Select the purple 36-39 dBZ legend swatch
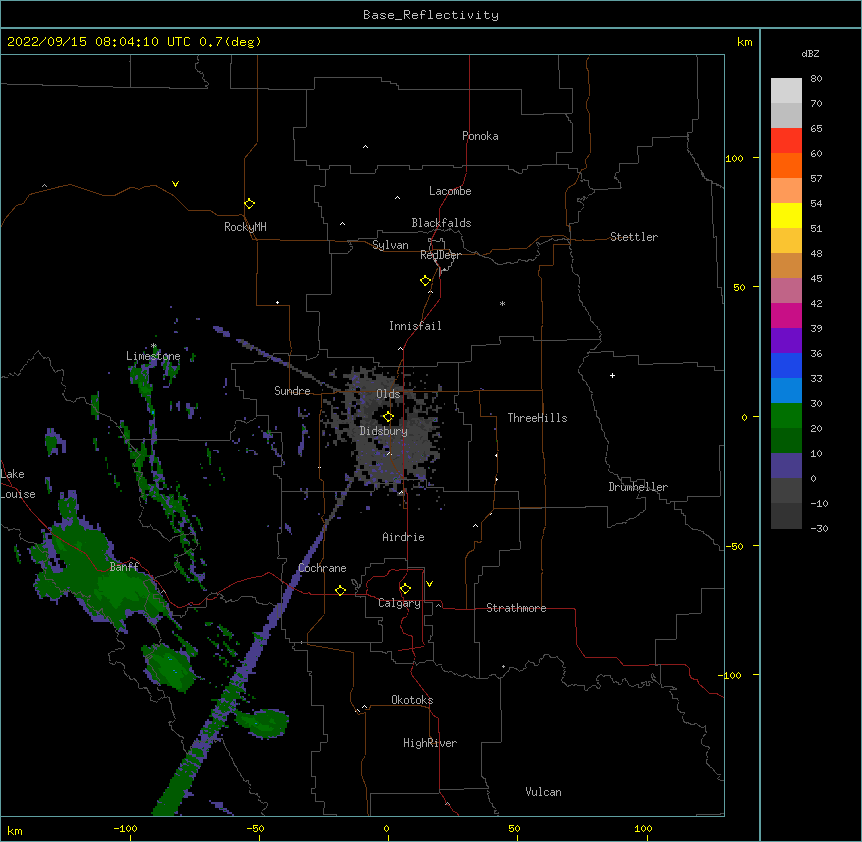The height and width of the screenshot is (842, 862). (x=786, y=341)
